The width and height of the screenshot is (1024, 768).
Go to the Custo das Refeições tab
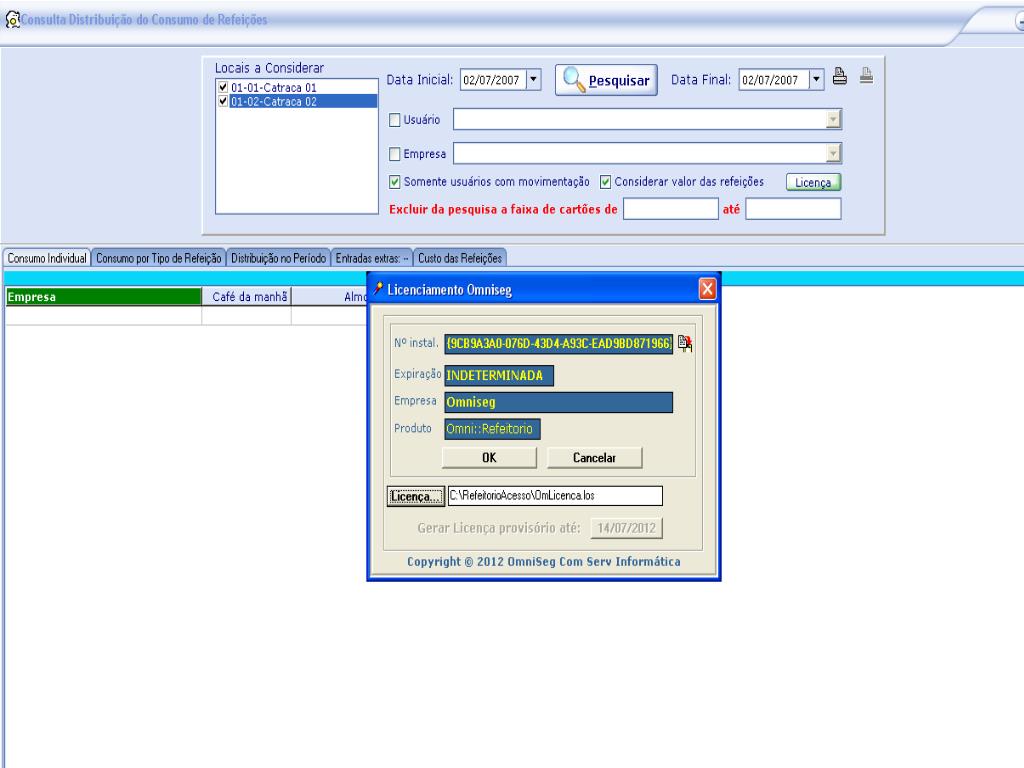(x=460, y=258)
